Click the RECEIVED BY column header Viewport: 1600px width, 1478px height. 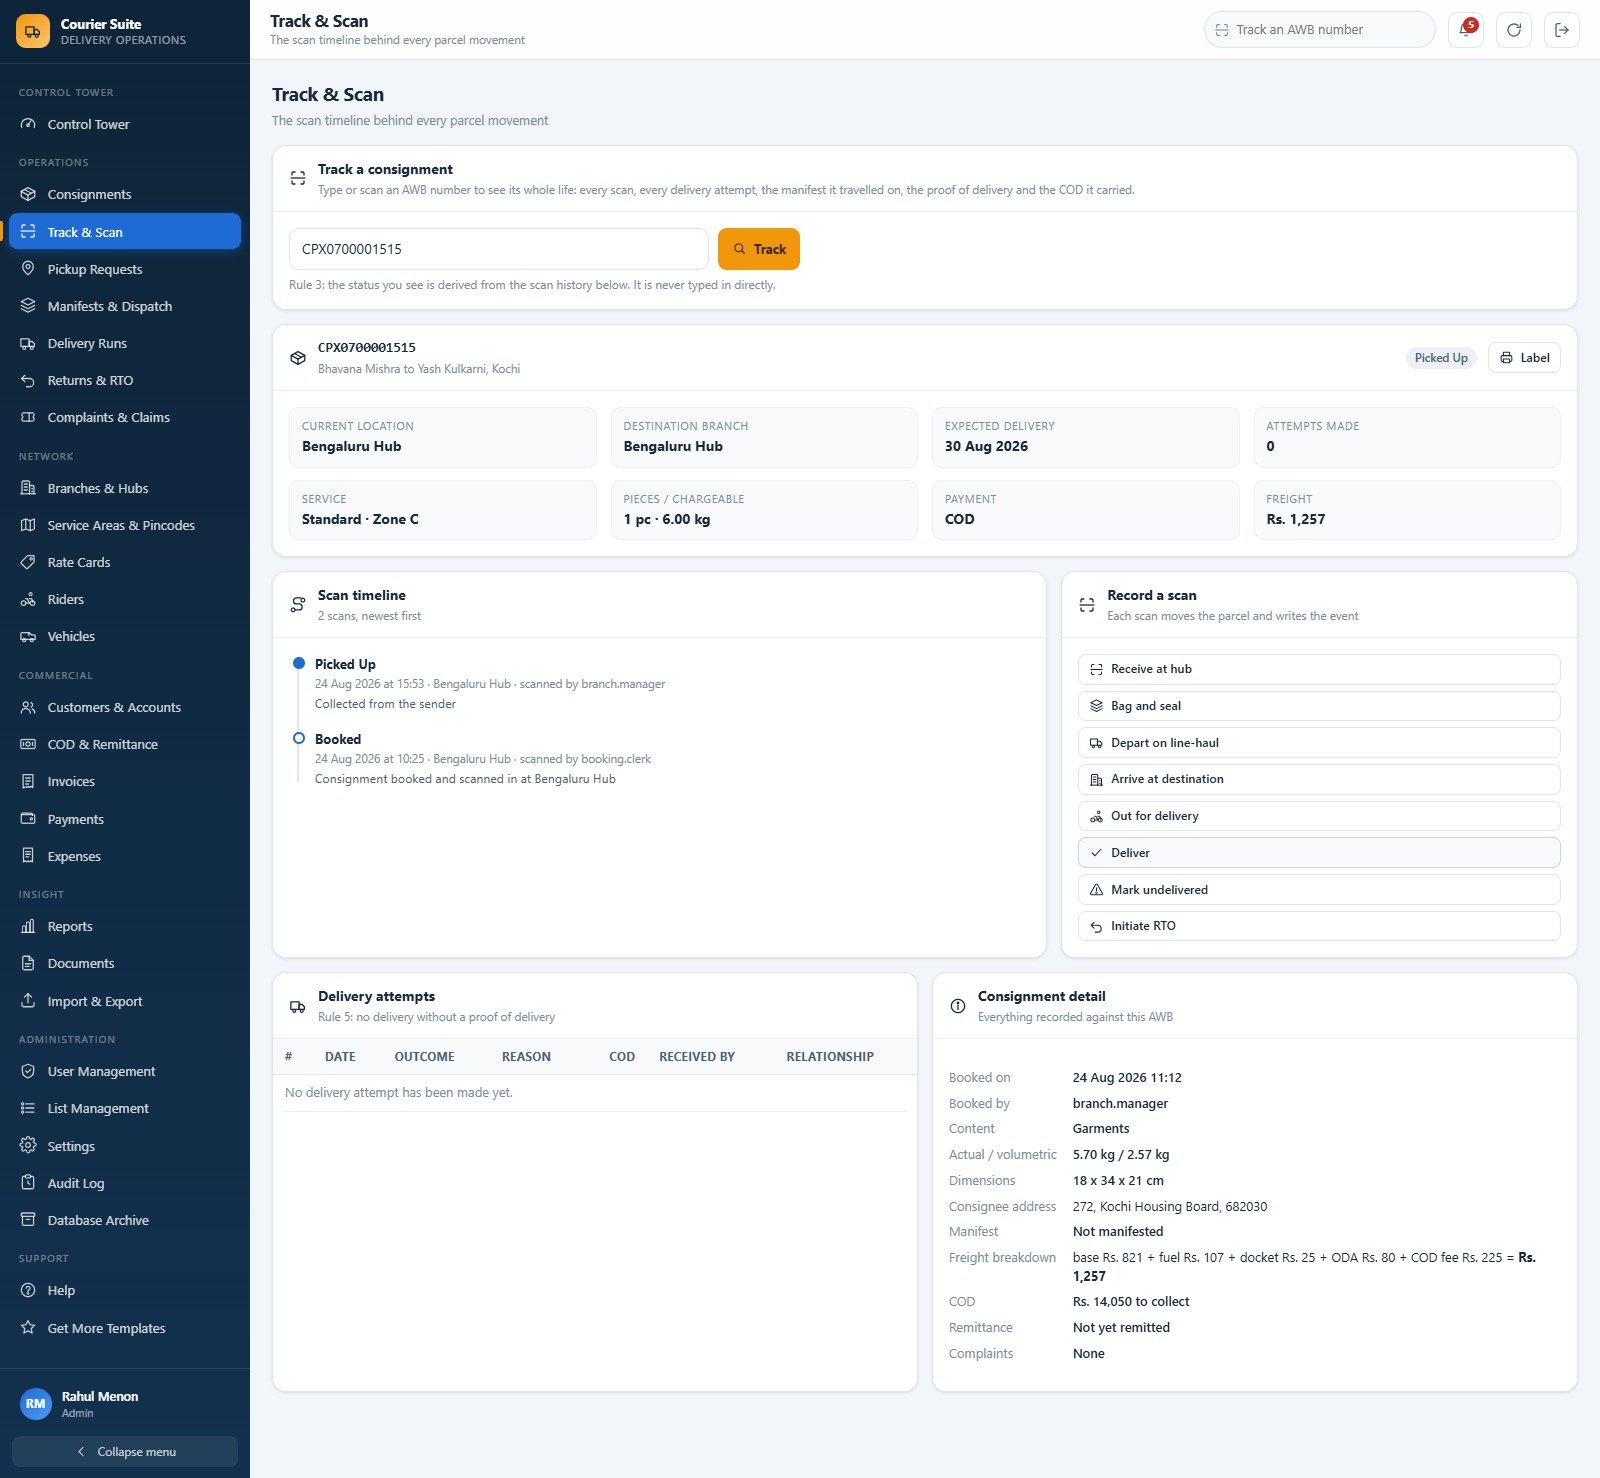point(697,1057)
